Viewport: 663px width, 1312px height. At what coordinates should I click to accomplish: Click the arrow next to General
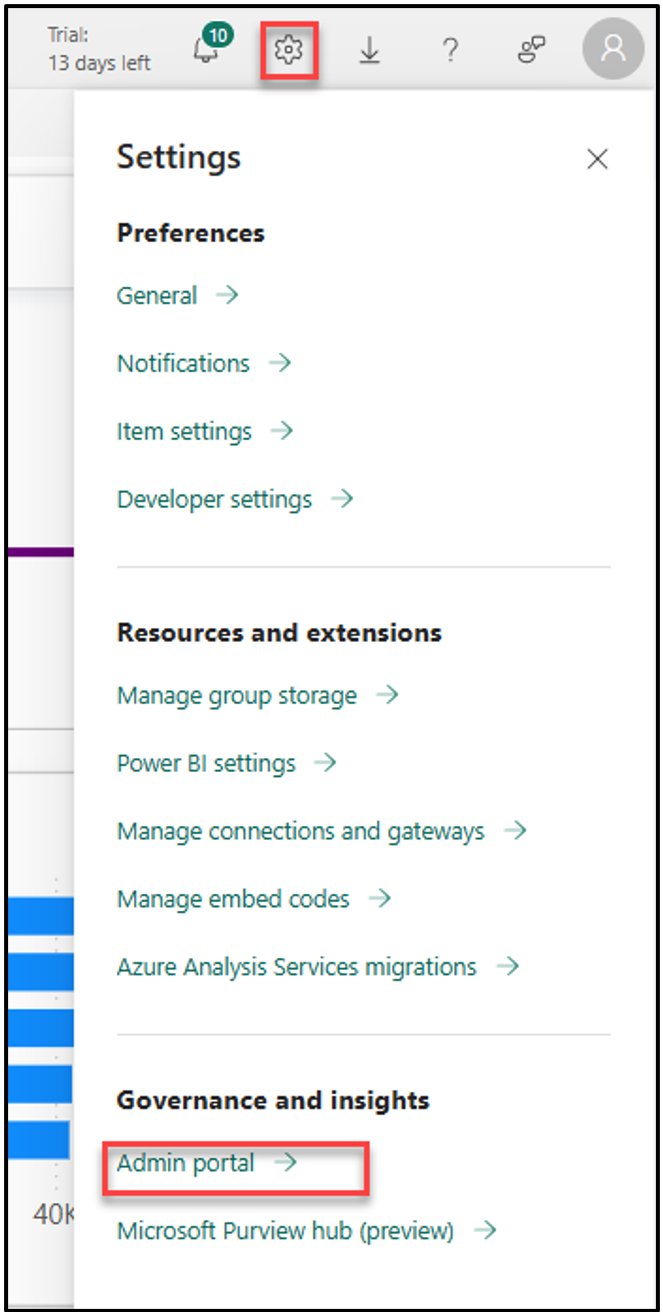[227, 295]
